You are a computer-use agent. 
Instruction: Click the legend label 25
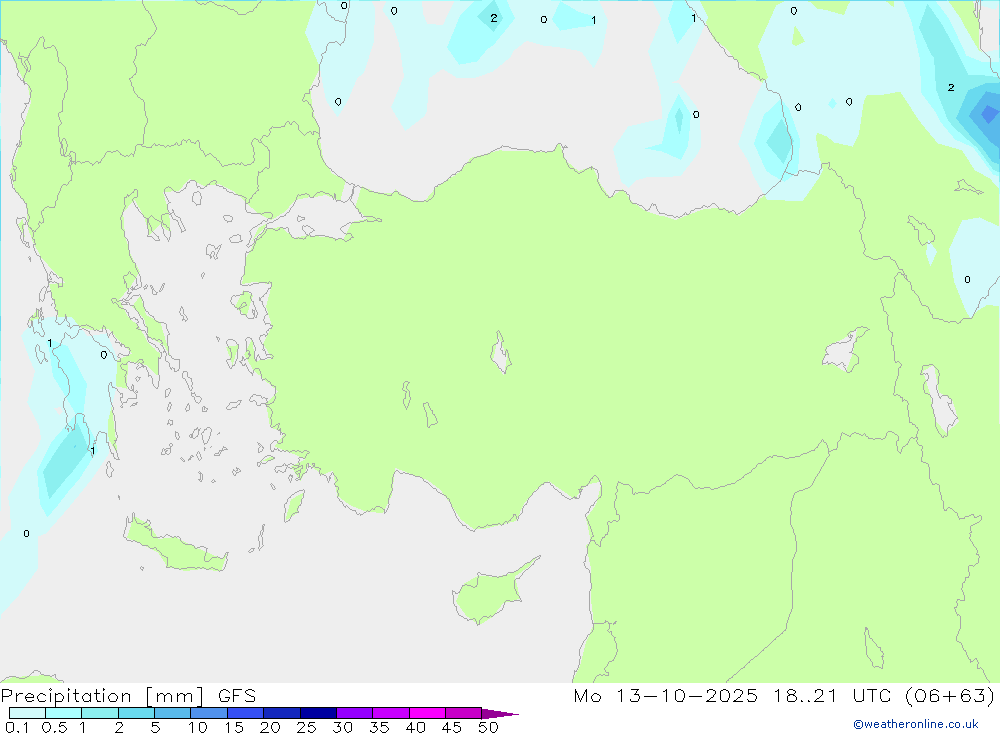[306, 727]
